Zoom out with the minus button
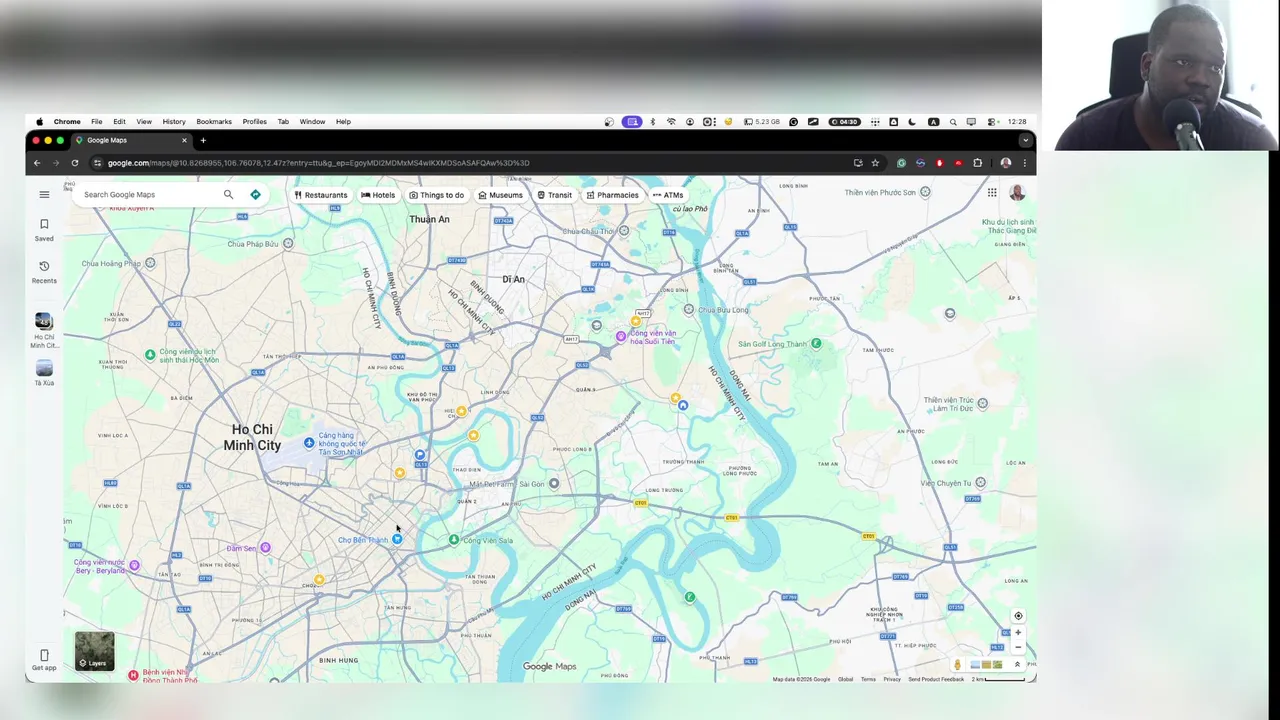 pyautogui.click(x=1018, y=647)
